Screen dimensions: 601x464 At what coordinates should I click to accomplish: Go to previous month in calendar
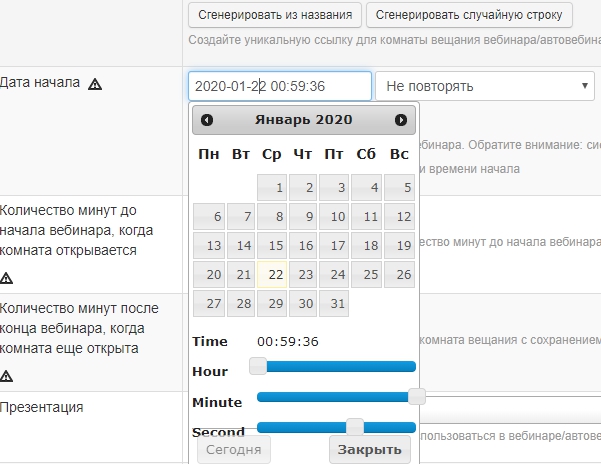tap(207, 120)
